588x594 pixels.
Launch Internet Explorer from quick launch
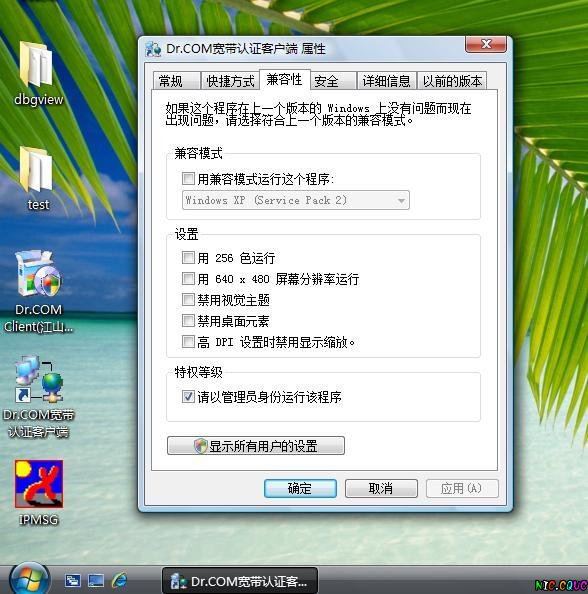pos(119,580)
